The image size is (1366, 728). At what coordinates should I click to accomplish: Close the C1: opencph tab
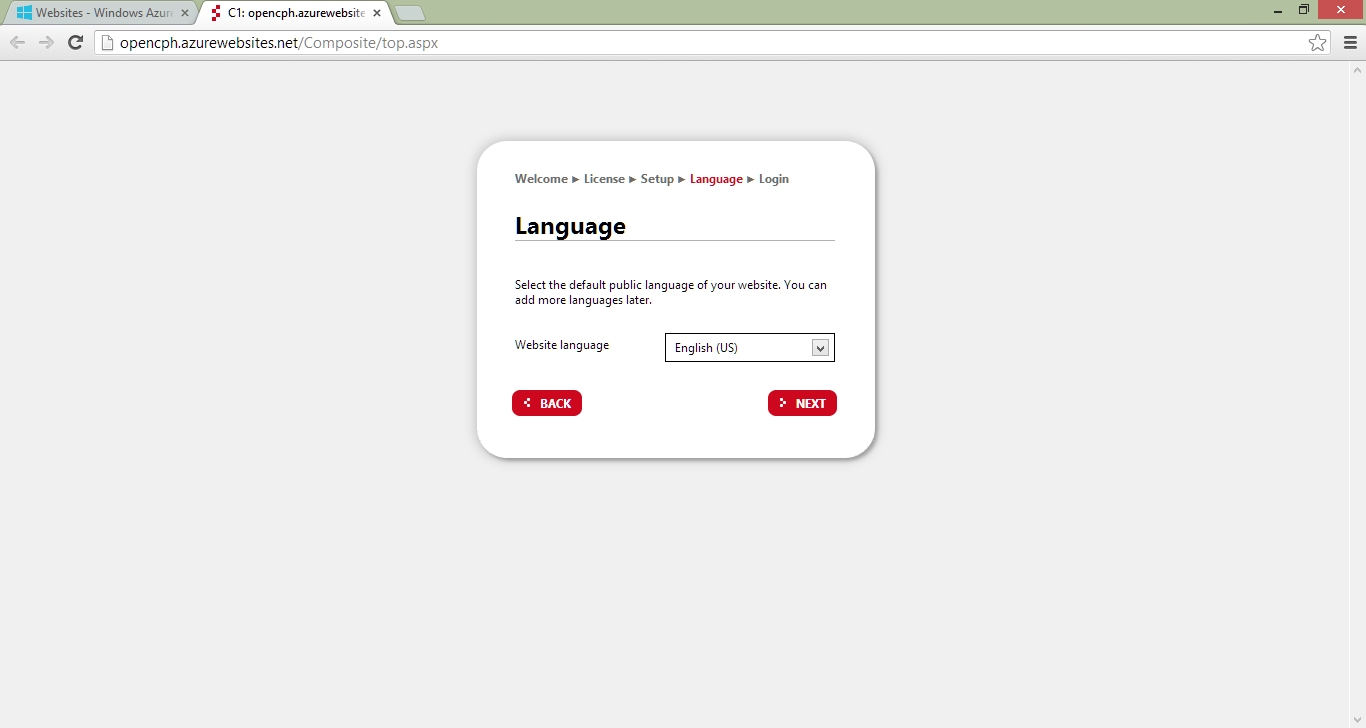click(x=377, y=13)
